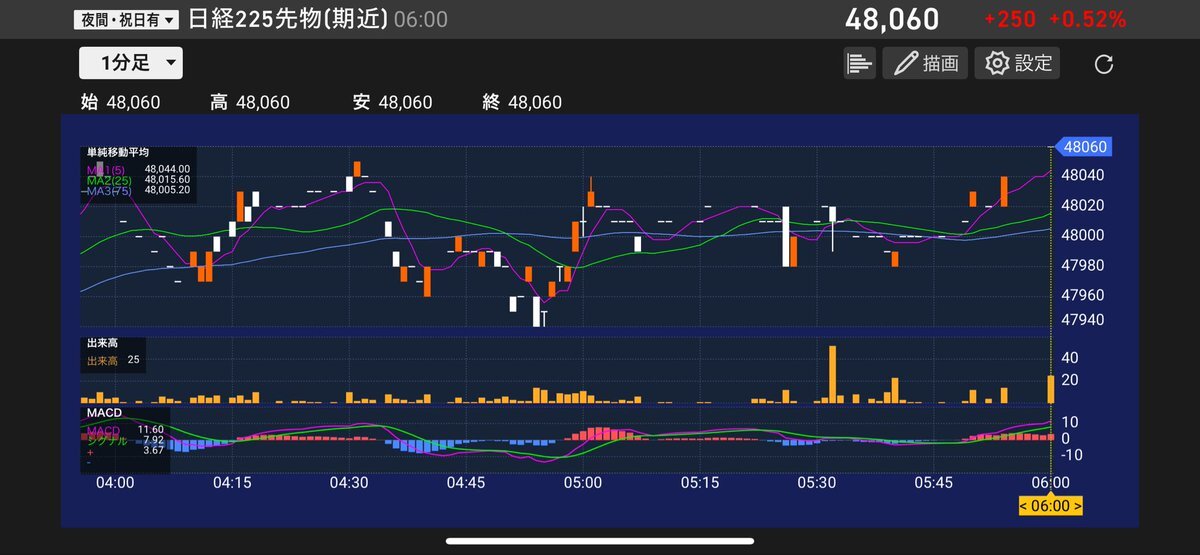
Task: Select the 48000 price axis label
Action: click(1082, 236)
